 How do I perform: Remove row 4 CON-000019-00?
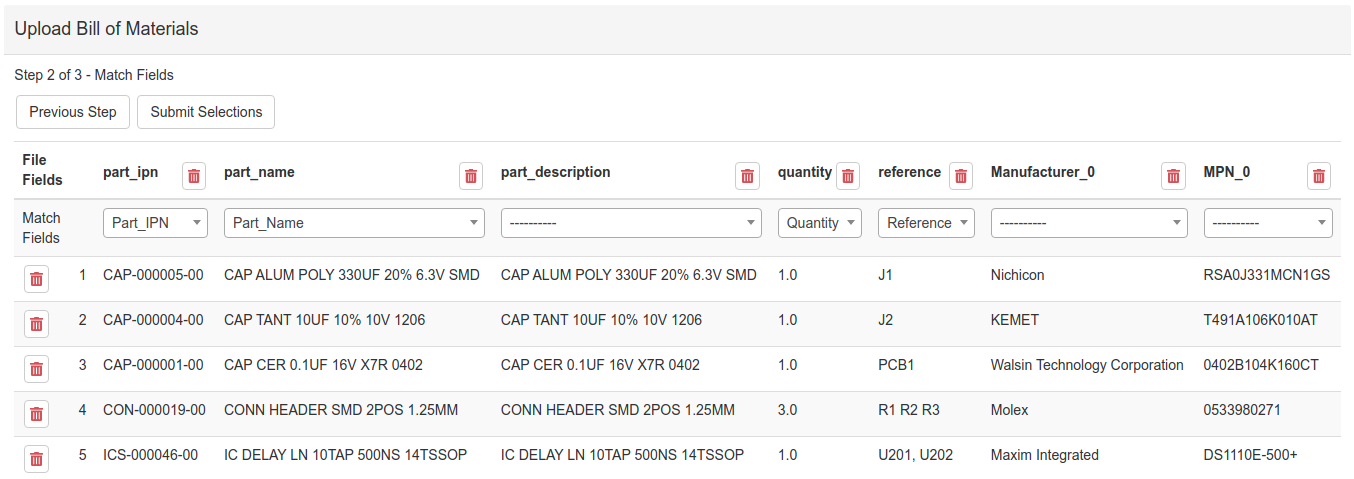(x=37, y=414)
